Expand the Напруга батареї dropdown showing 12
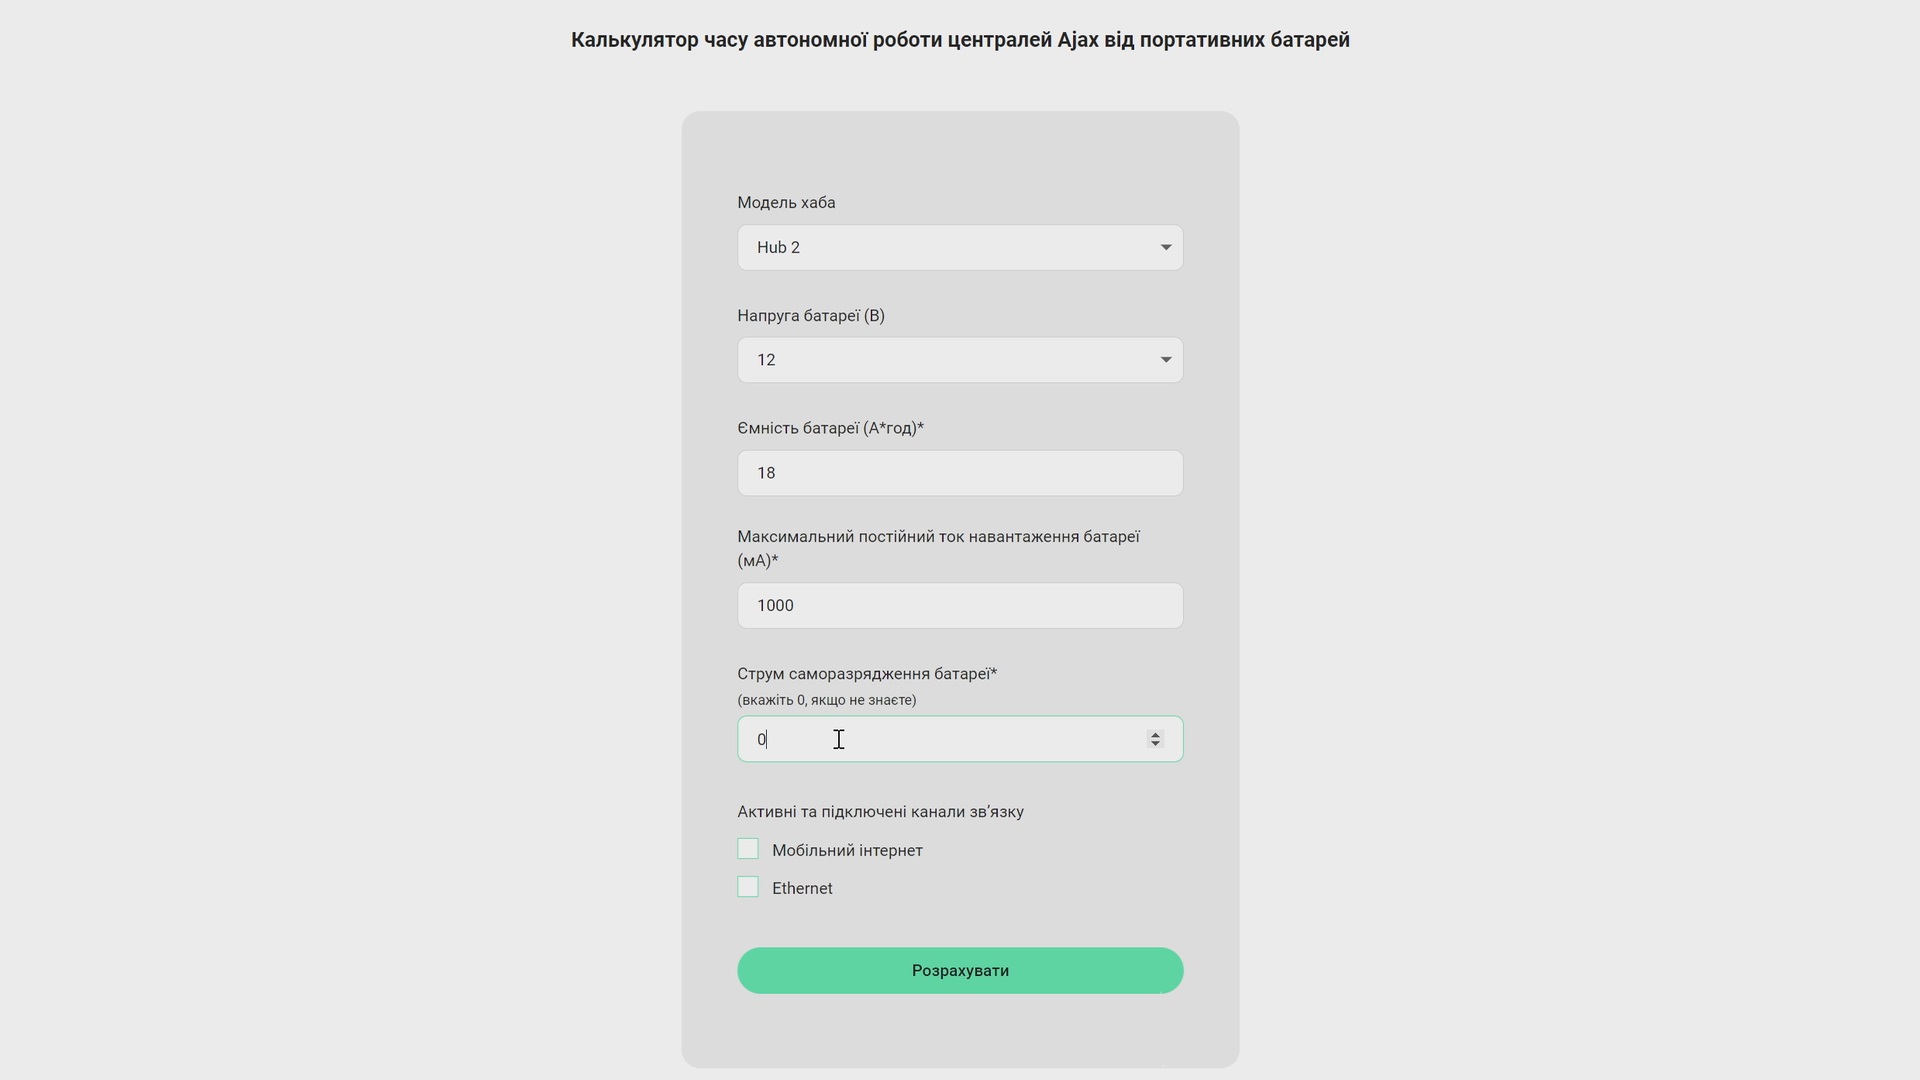 pyautogui.click(x=960, y=360)
